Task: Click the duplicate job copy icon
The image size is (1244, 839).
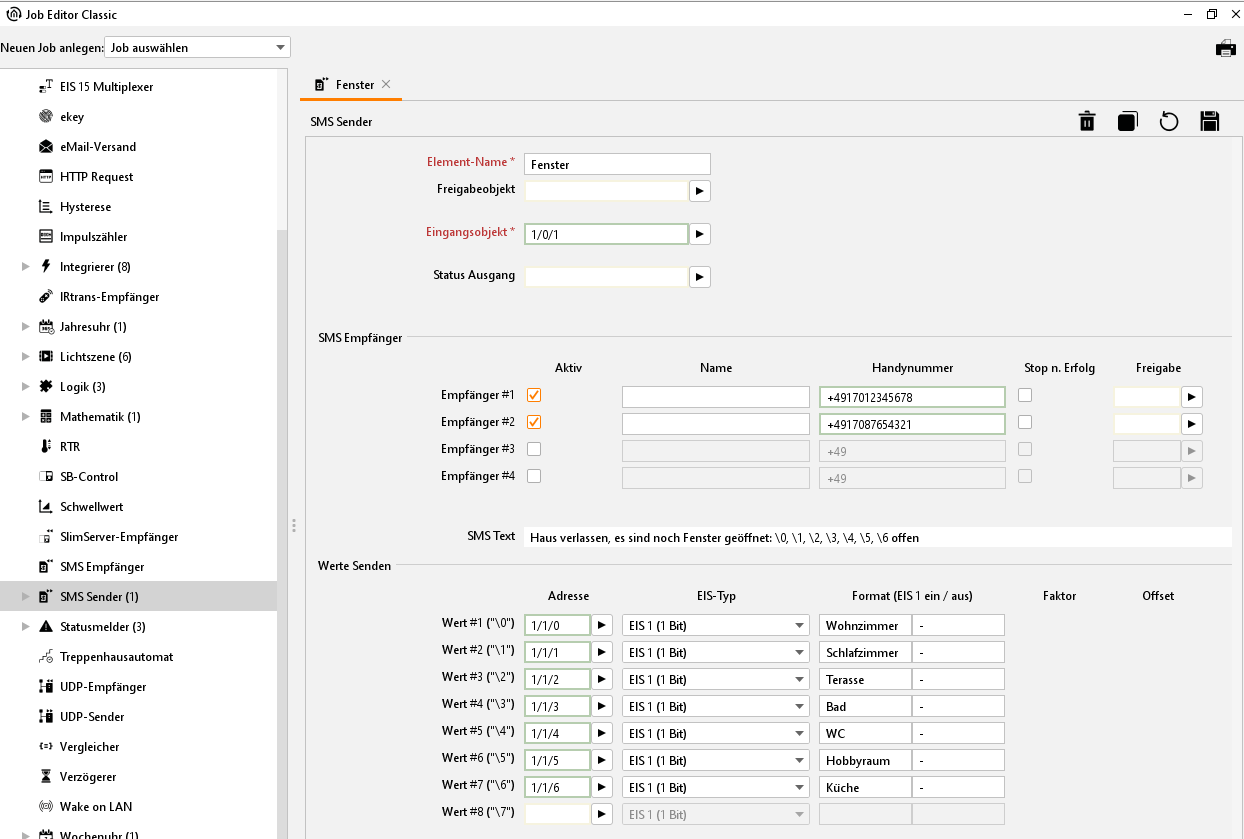Action: pos(1127,122)
